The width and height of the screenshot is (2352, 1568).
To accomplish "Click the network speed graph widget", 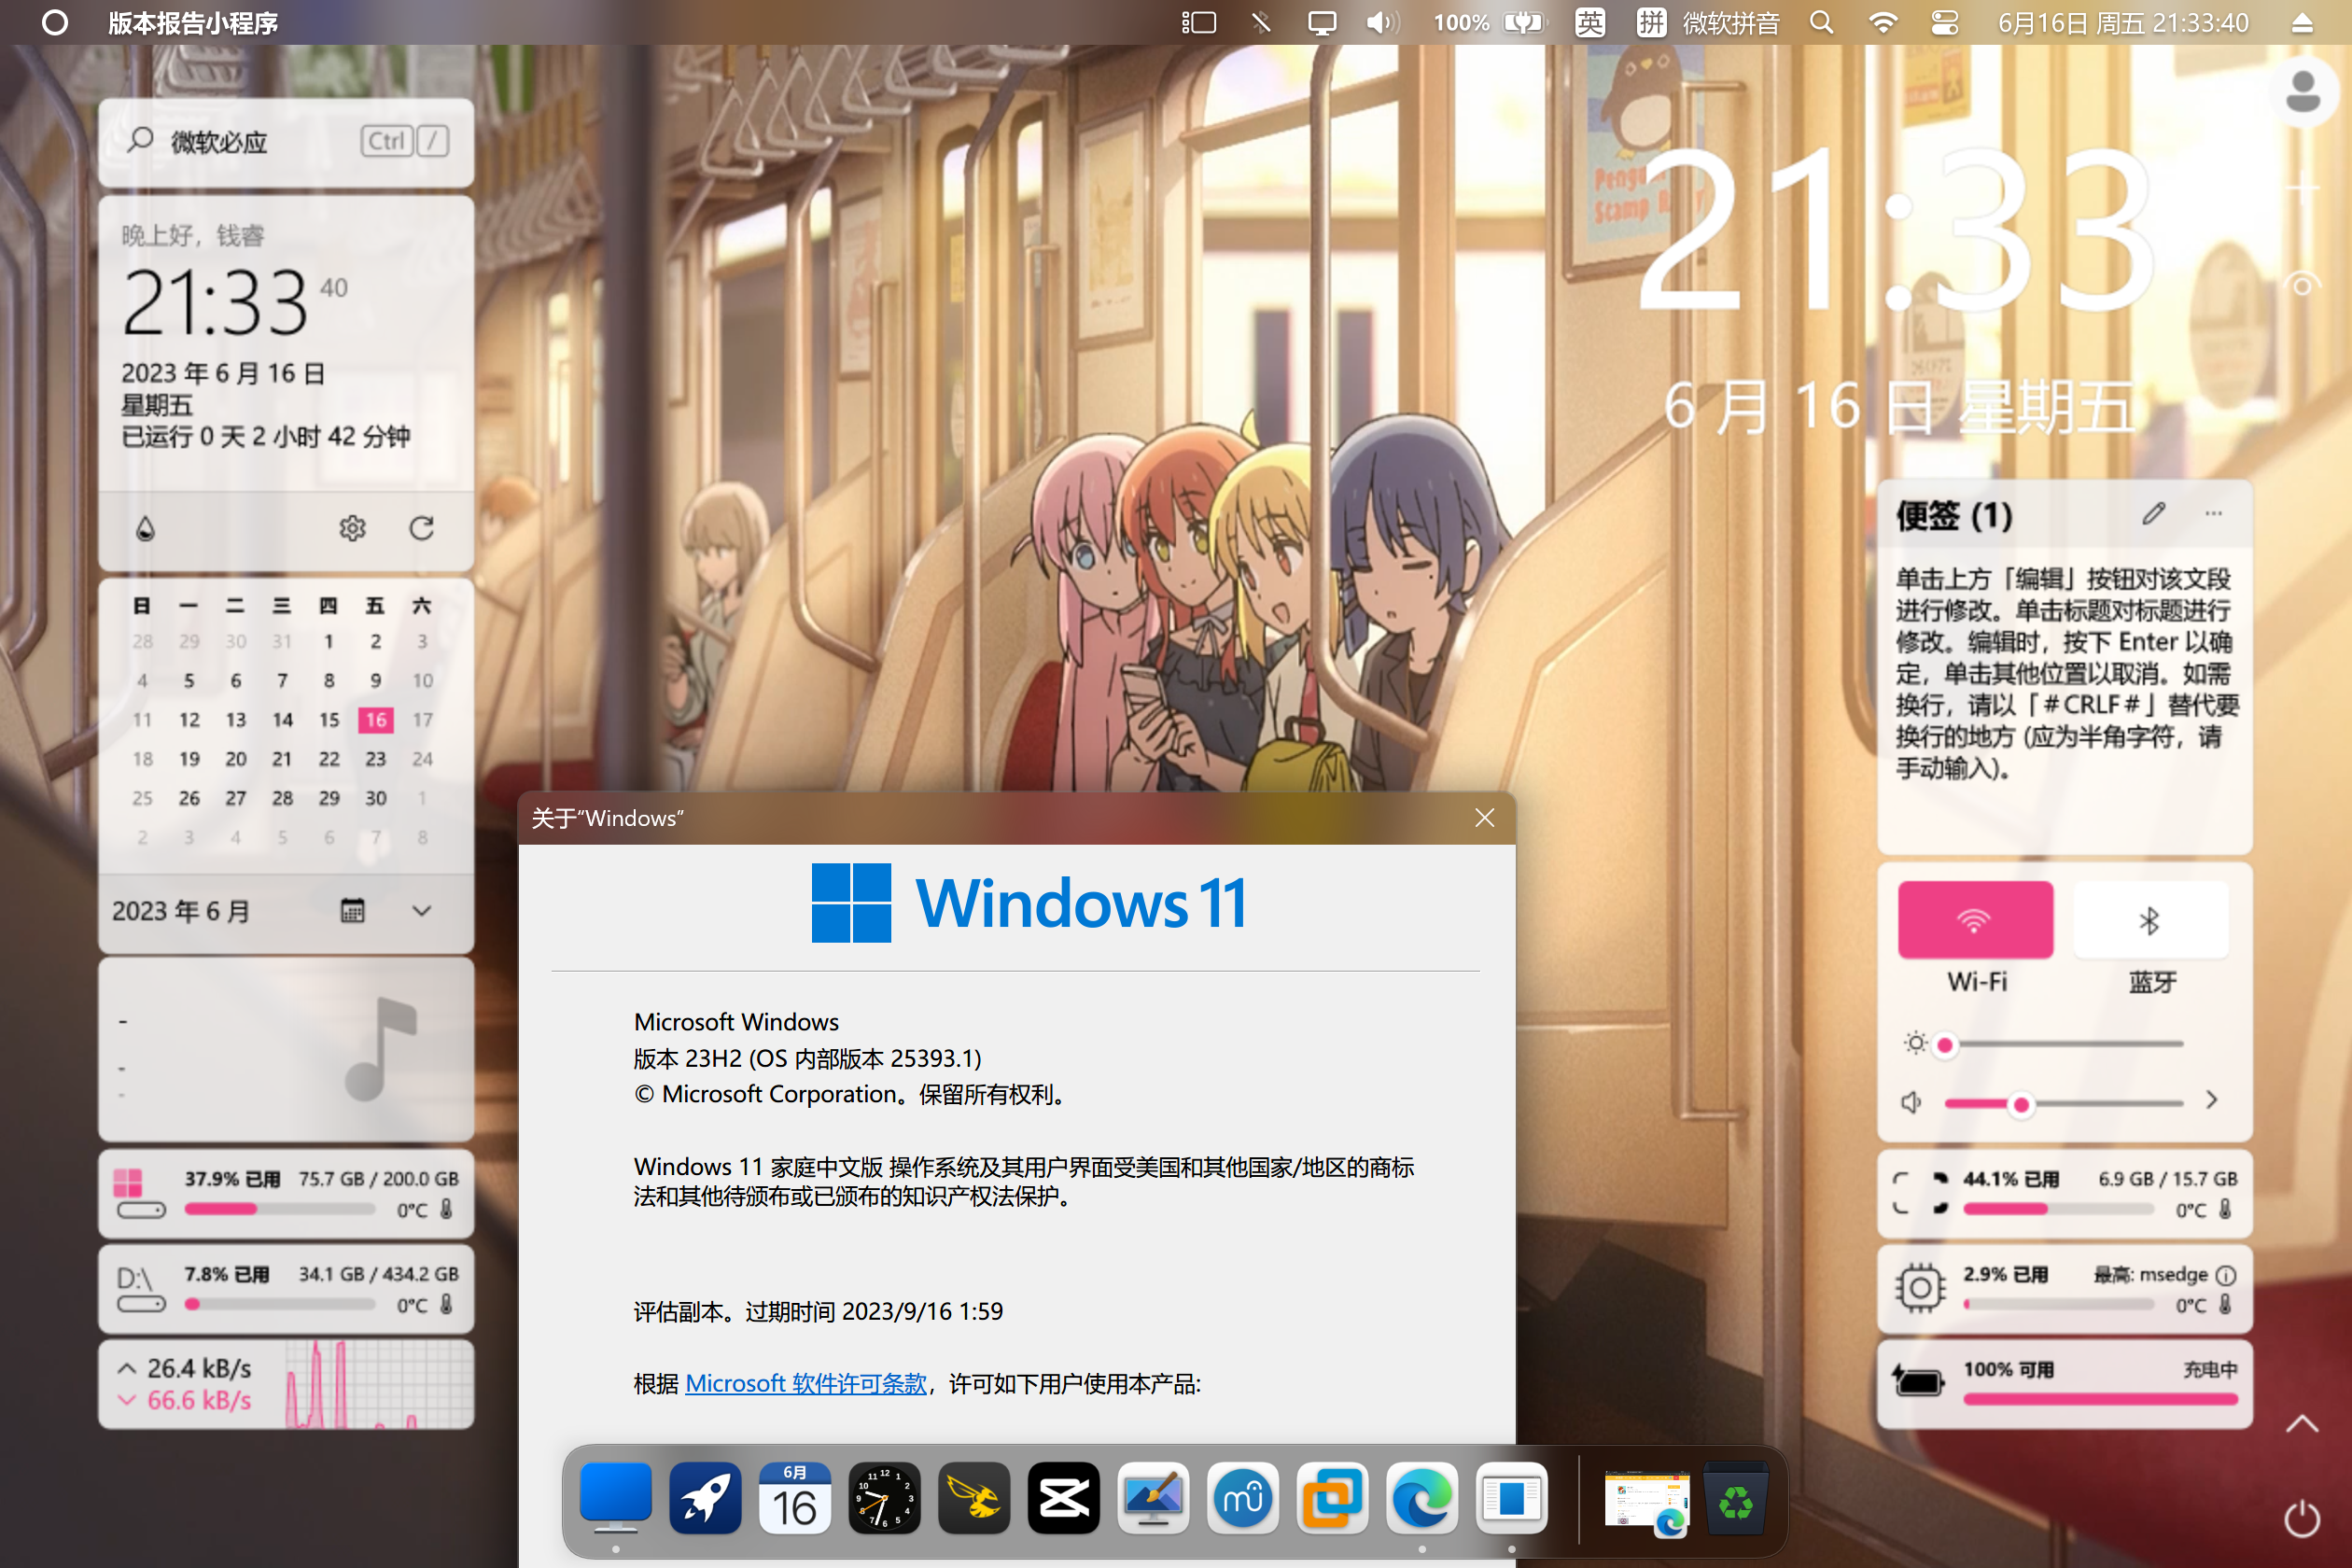I will click(286, 1384).
